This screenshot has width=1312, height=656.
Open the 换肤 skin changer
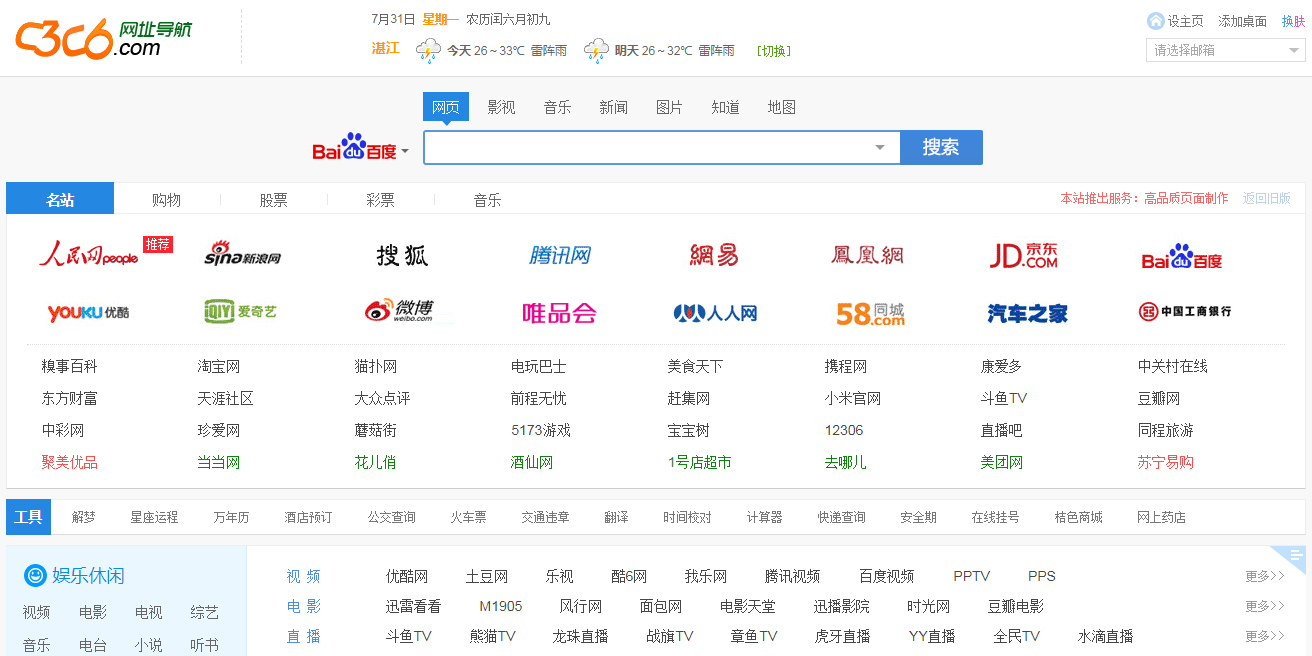(x=1293, y=20)
